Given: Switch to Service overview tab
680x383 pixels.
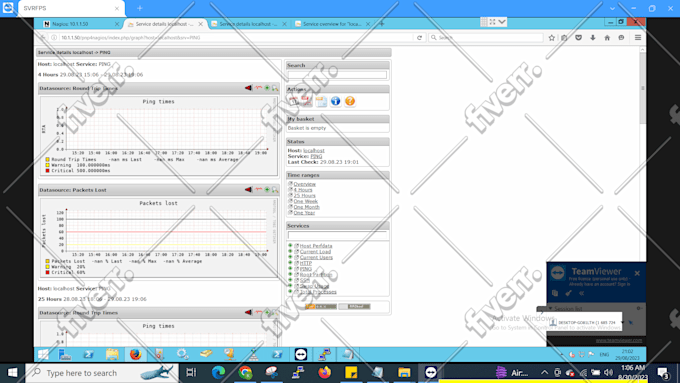Looking at the screenshot, I should [332, 24].
